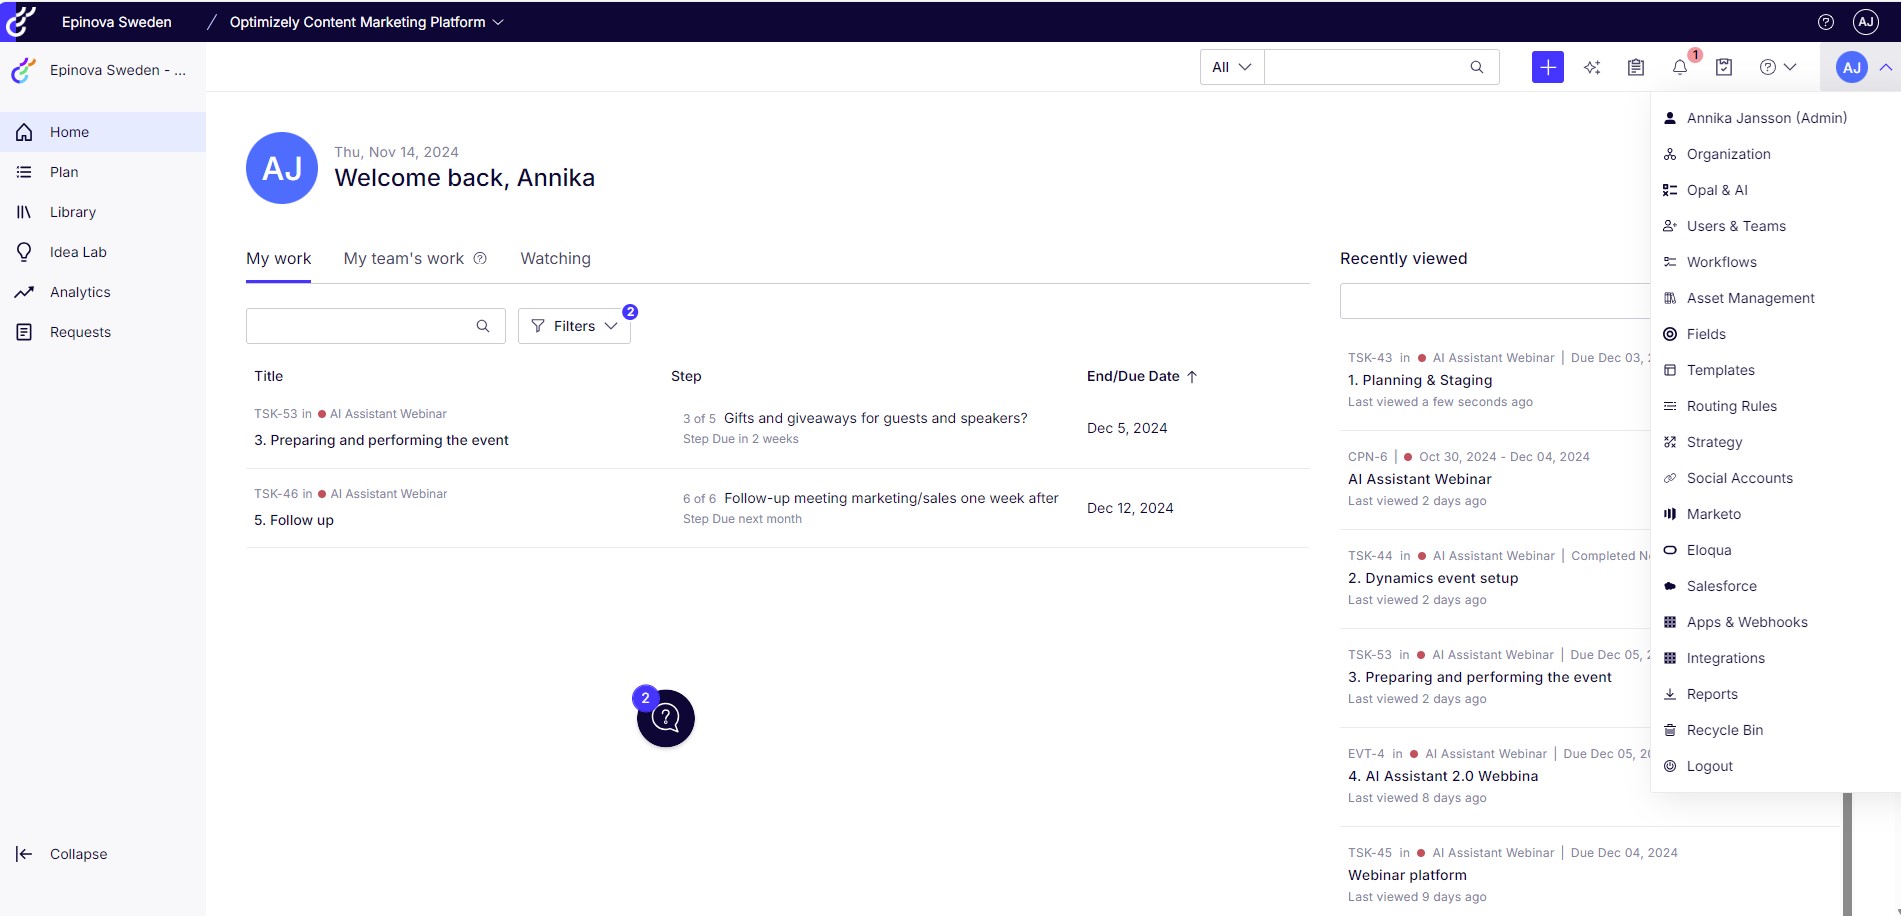
Task: Open the notifications bell
Action: pyautogui.click(x=1680, y=67)
